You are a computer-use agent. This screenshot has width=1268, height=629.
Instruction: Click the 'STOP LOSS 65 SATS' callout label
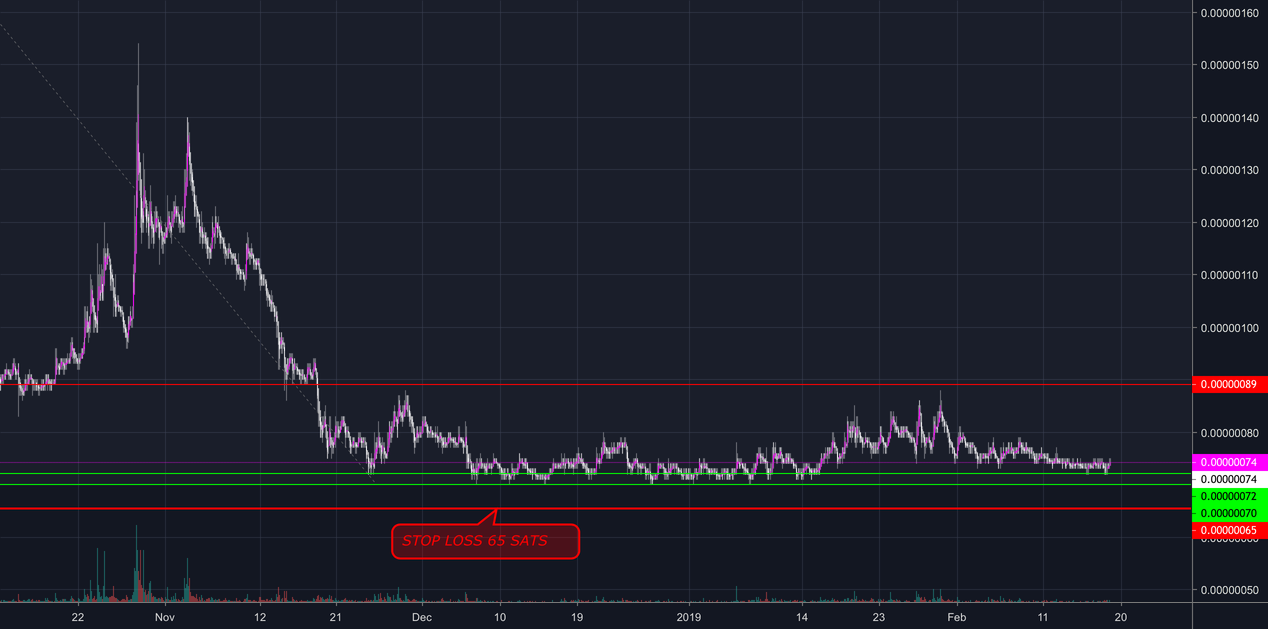(485, 541)
